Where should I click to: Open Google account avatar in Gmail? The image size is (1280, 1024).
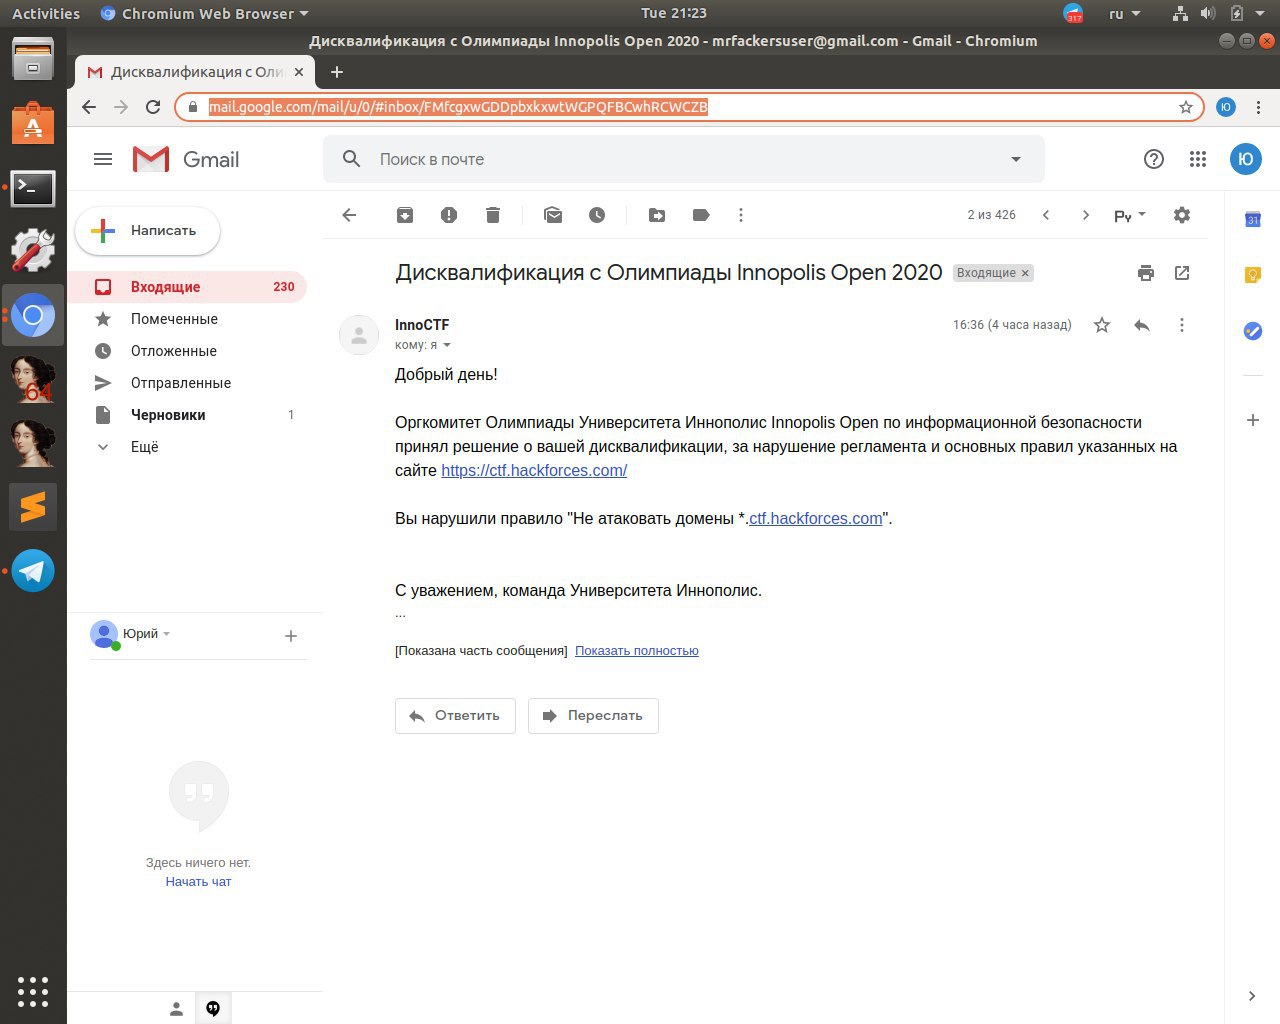[x=1246, y=159]
